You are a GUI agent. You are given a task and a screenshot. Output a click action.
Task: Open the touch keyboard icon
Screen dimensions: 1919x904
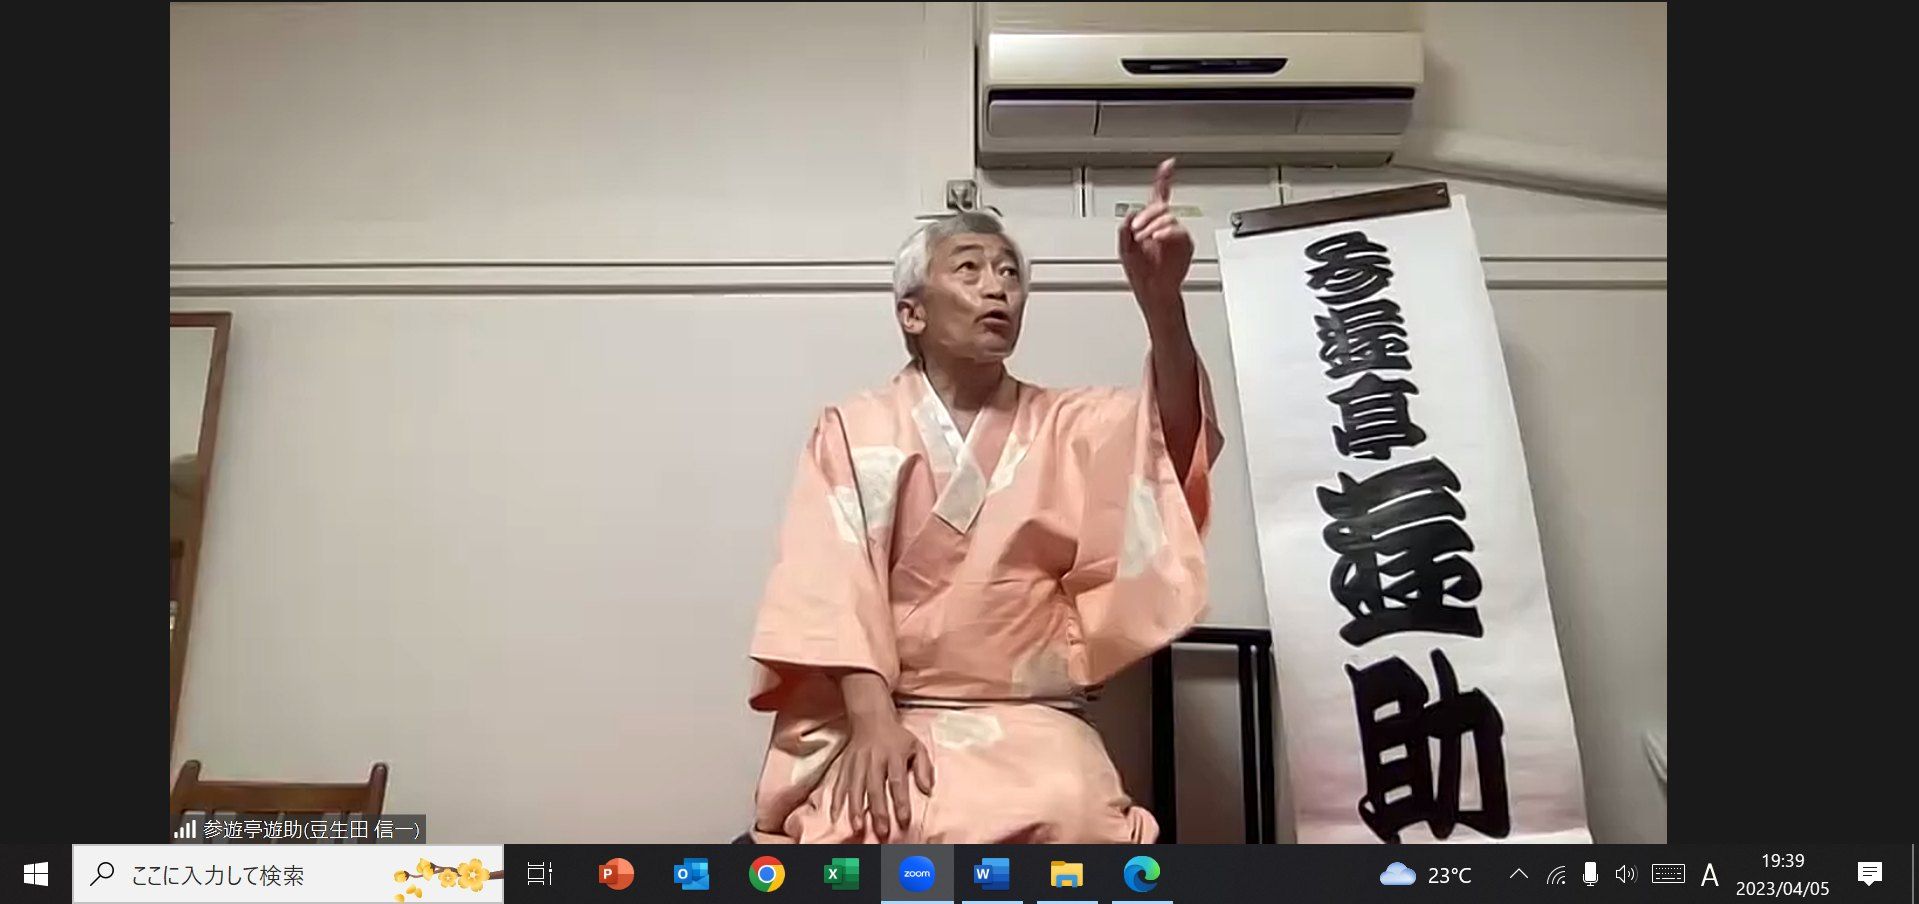[x=1668, y=875]
